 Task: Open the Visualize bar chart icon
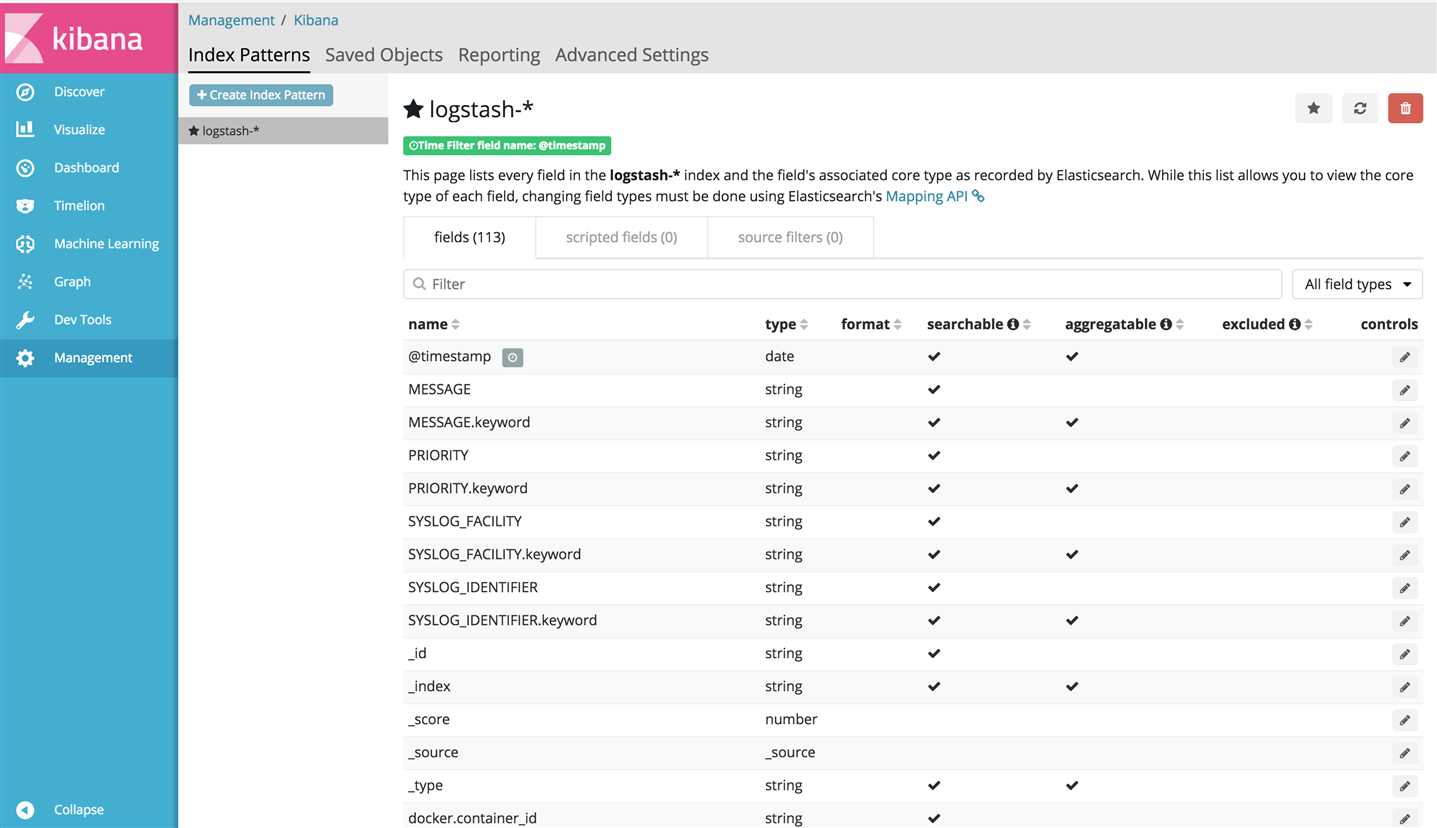click(25, 130)
